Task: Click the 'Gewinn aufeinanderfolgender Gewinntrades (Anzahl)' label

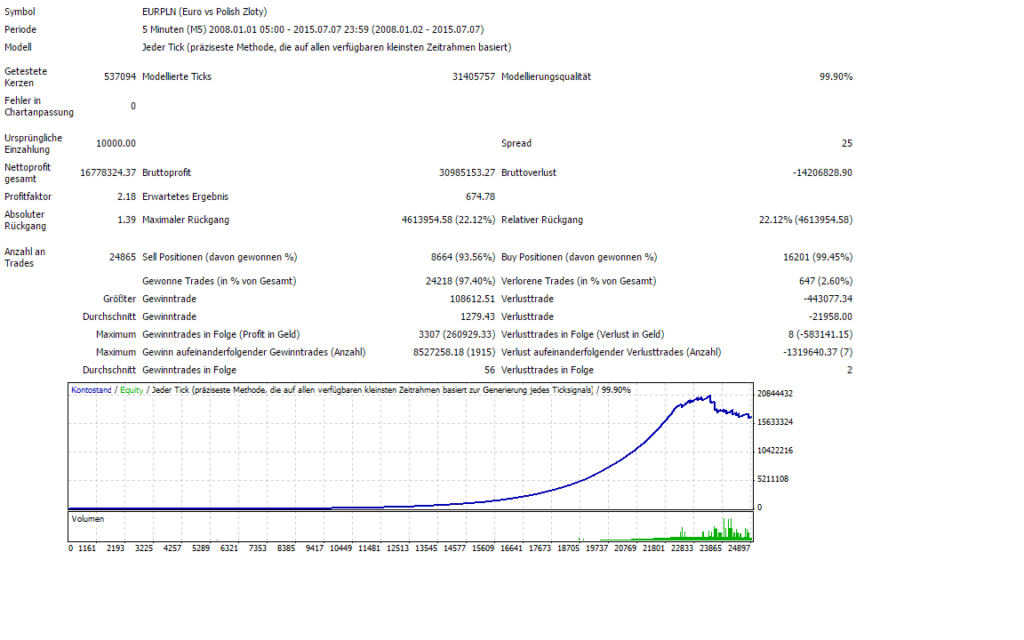Action: coord(253,351)
